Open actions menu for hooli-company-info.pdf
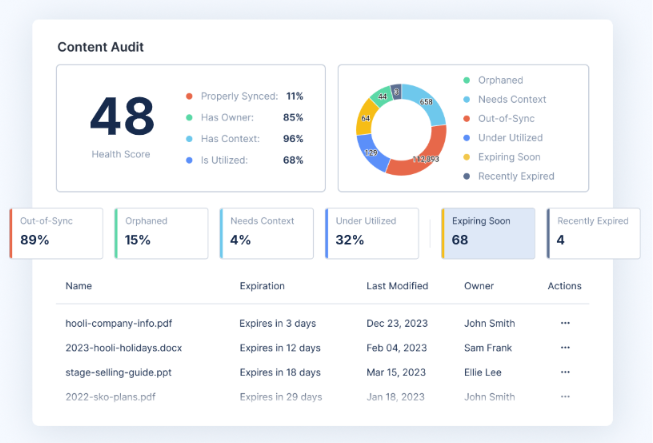 (x=565, y=323)
